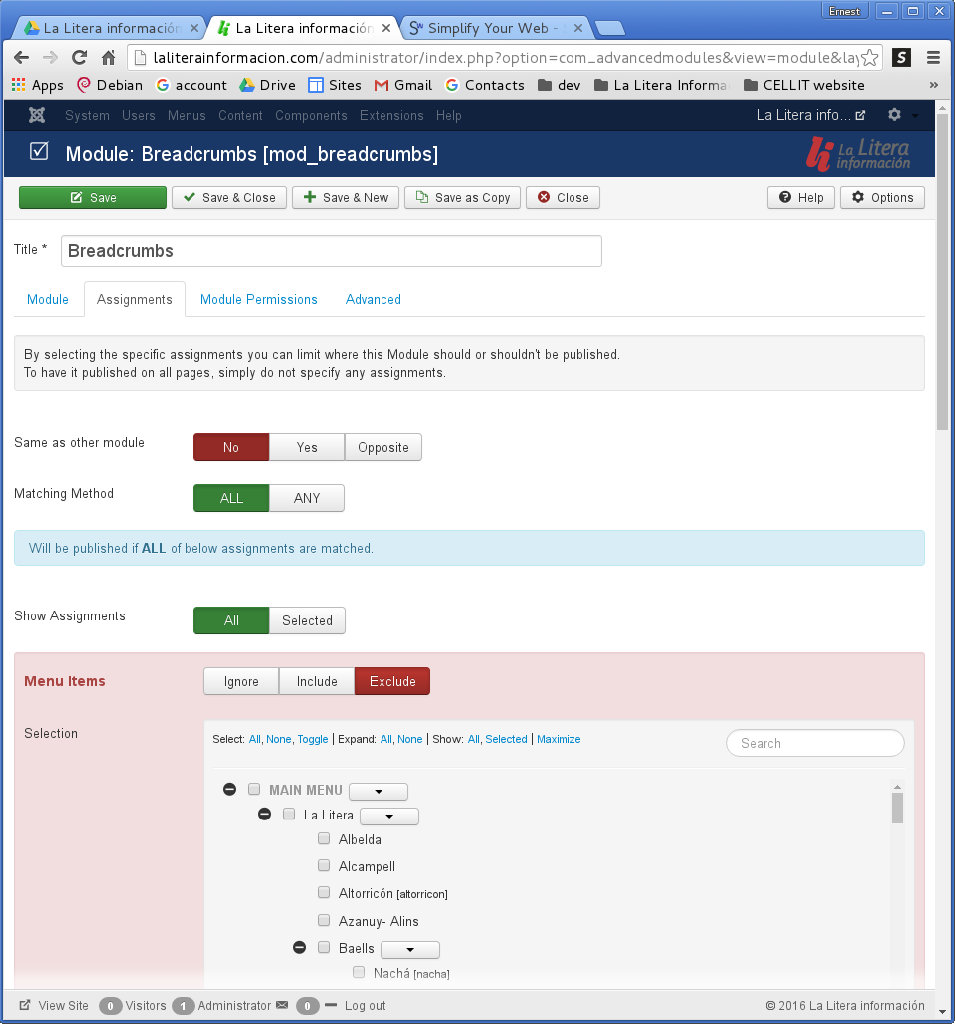955x1024 pixels.
Task: Set Matching Method to ANY
Action: coord(307,498)
